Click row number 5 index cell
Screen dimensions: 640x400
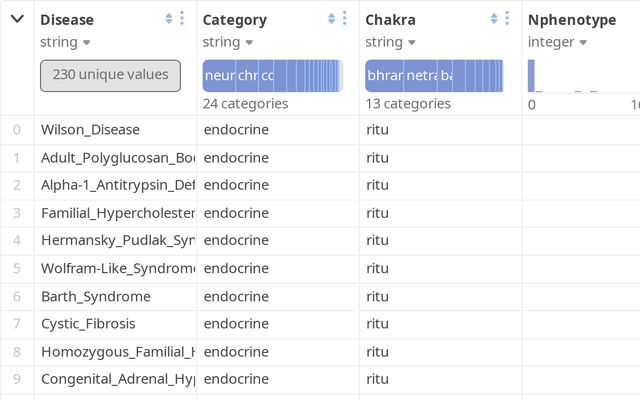pyautogui.click(x=17, y=268)
